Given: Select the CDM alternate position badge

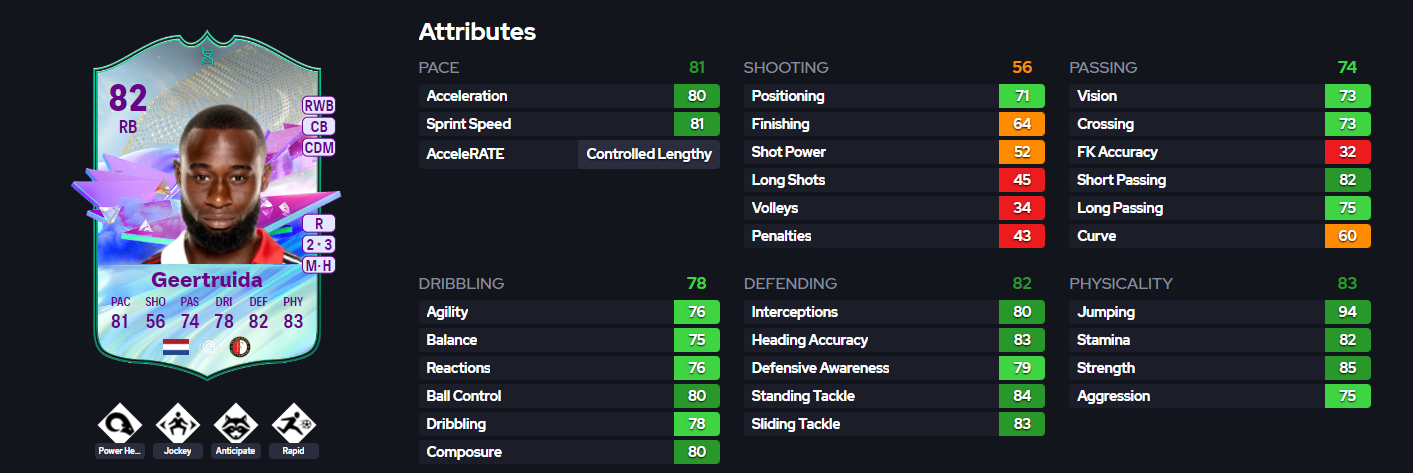Looking at the screenshot, I should pyautogui.click(x=319, y=148).
